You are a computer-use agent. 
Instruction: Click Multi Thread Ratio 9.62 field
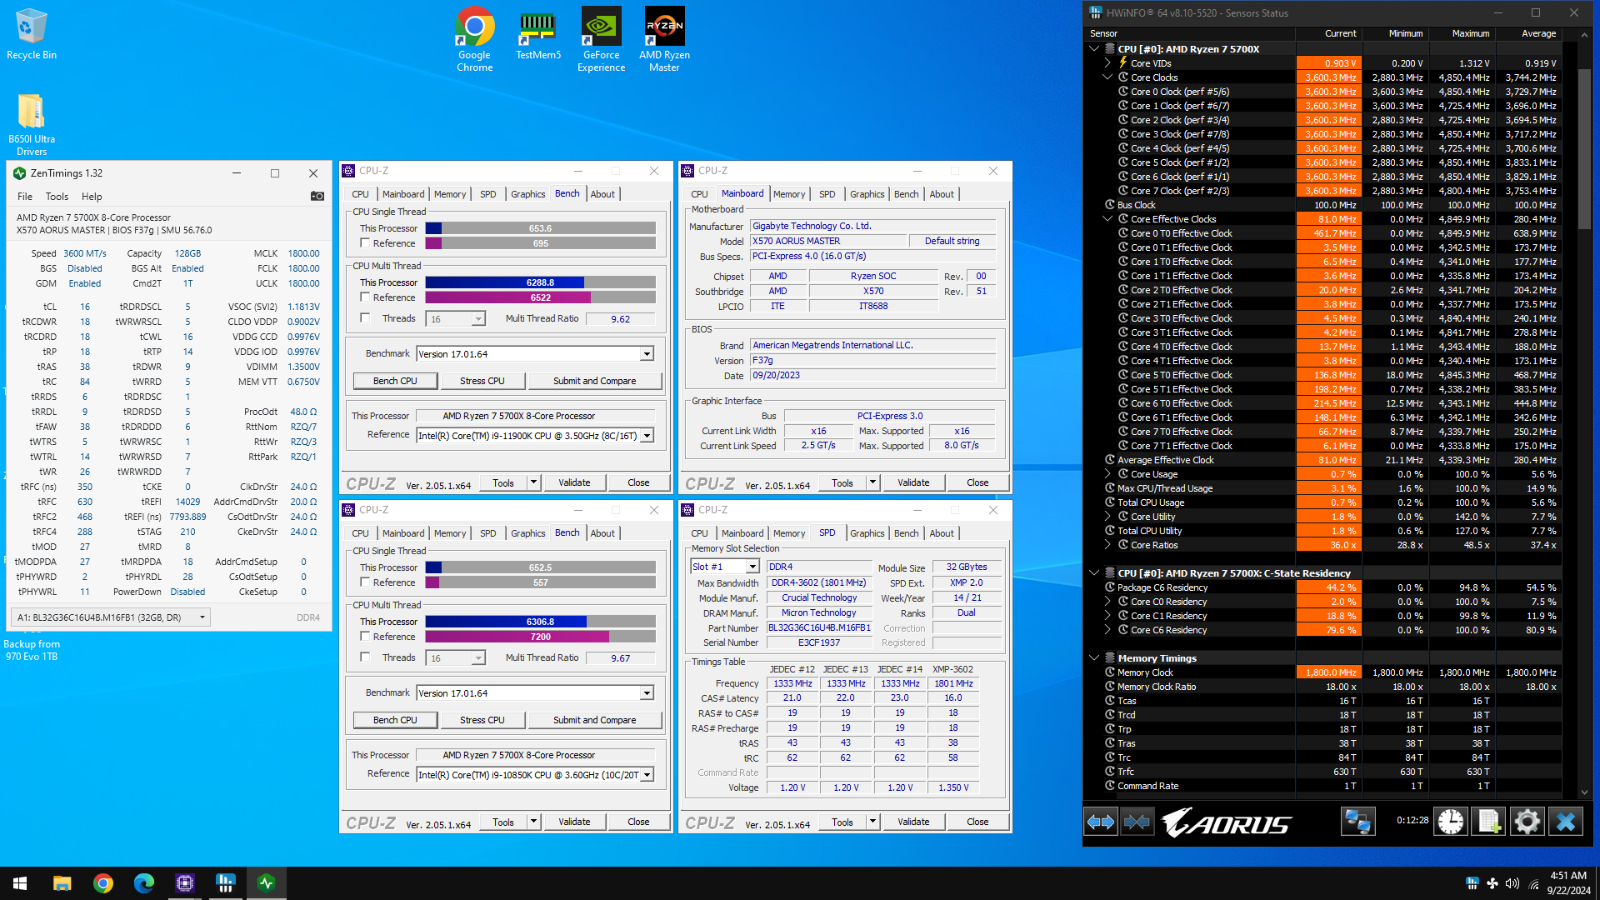621,318
